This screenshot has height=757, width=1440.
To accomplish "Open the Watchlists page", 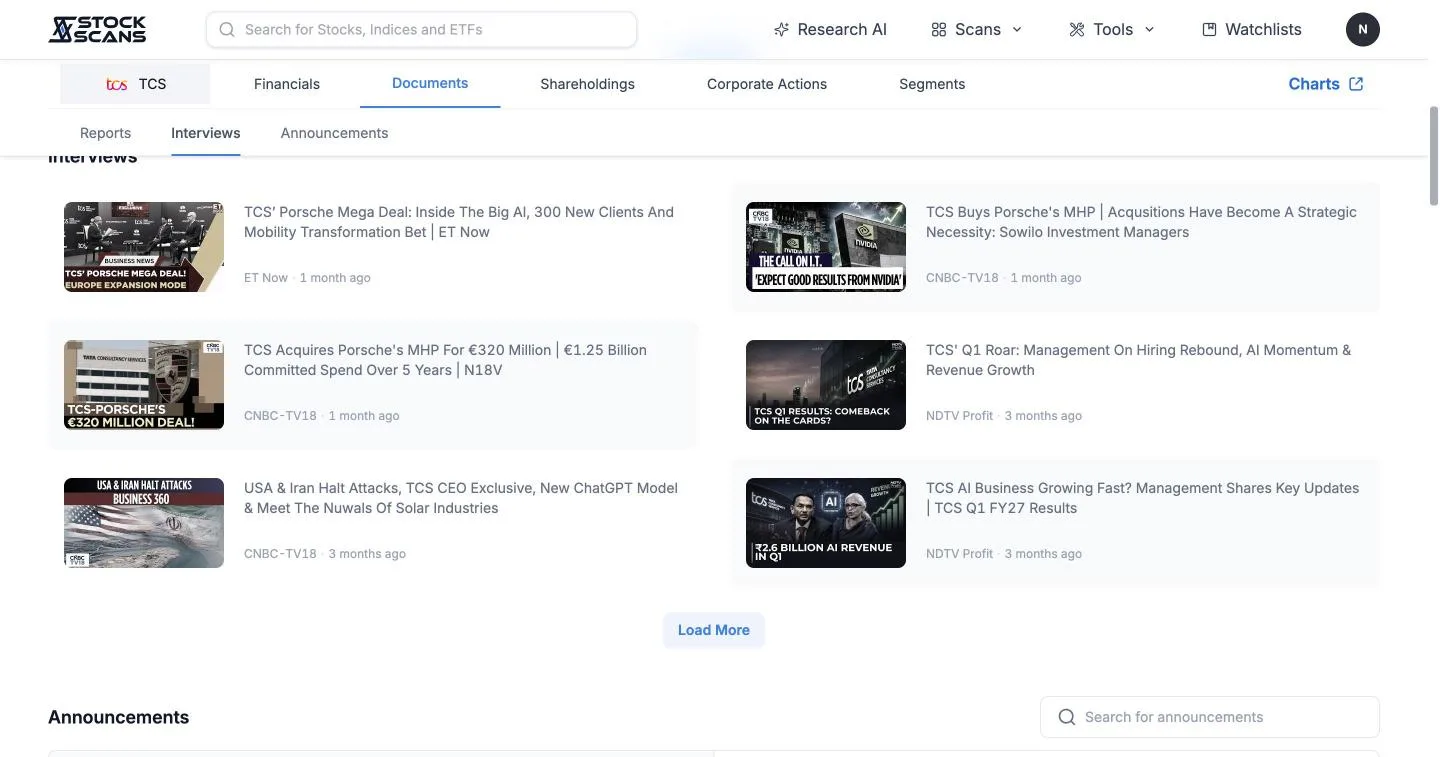I will [x=1252, y=30].
